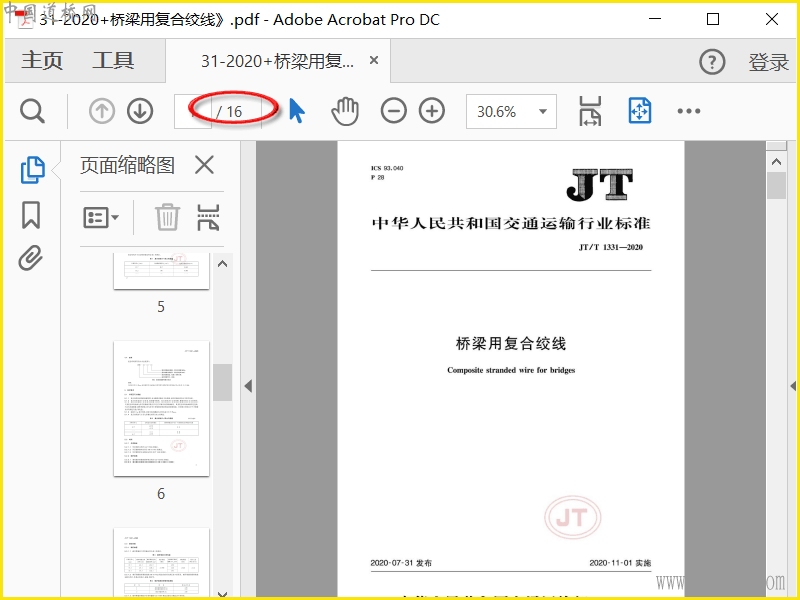Zoom in with the plus button
The image size is (800, 600).
pos(432,111)
